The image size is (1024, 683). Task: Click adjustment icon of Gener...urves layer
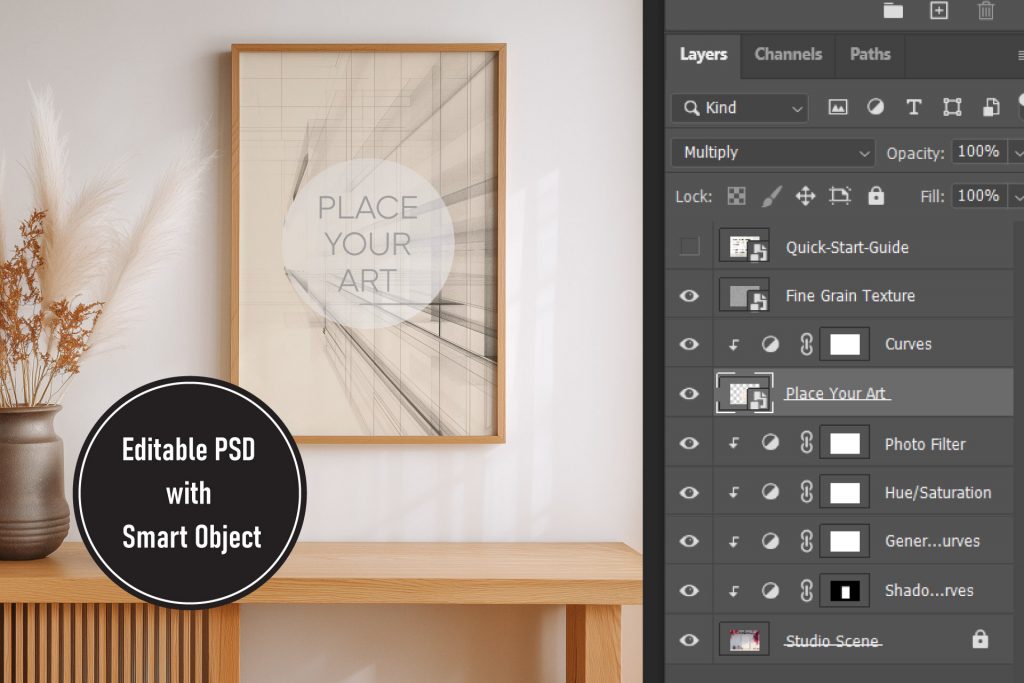click(770, 541)
